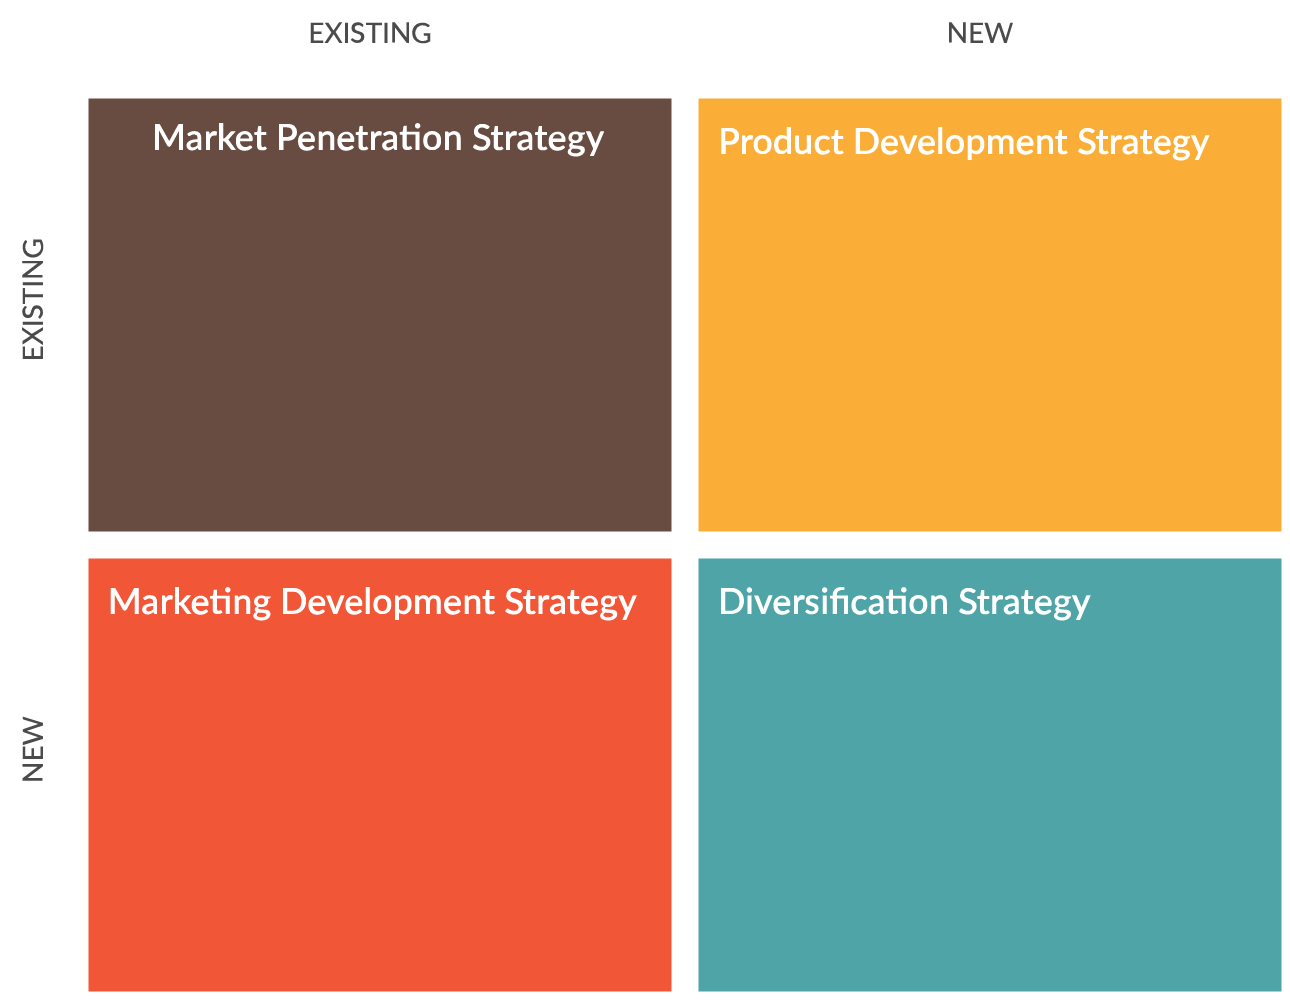This screenshot has width=1290, height=1000.
Task: Click the word Diversification in teal box
Action: coord(833,602)
